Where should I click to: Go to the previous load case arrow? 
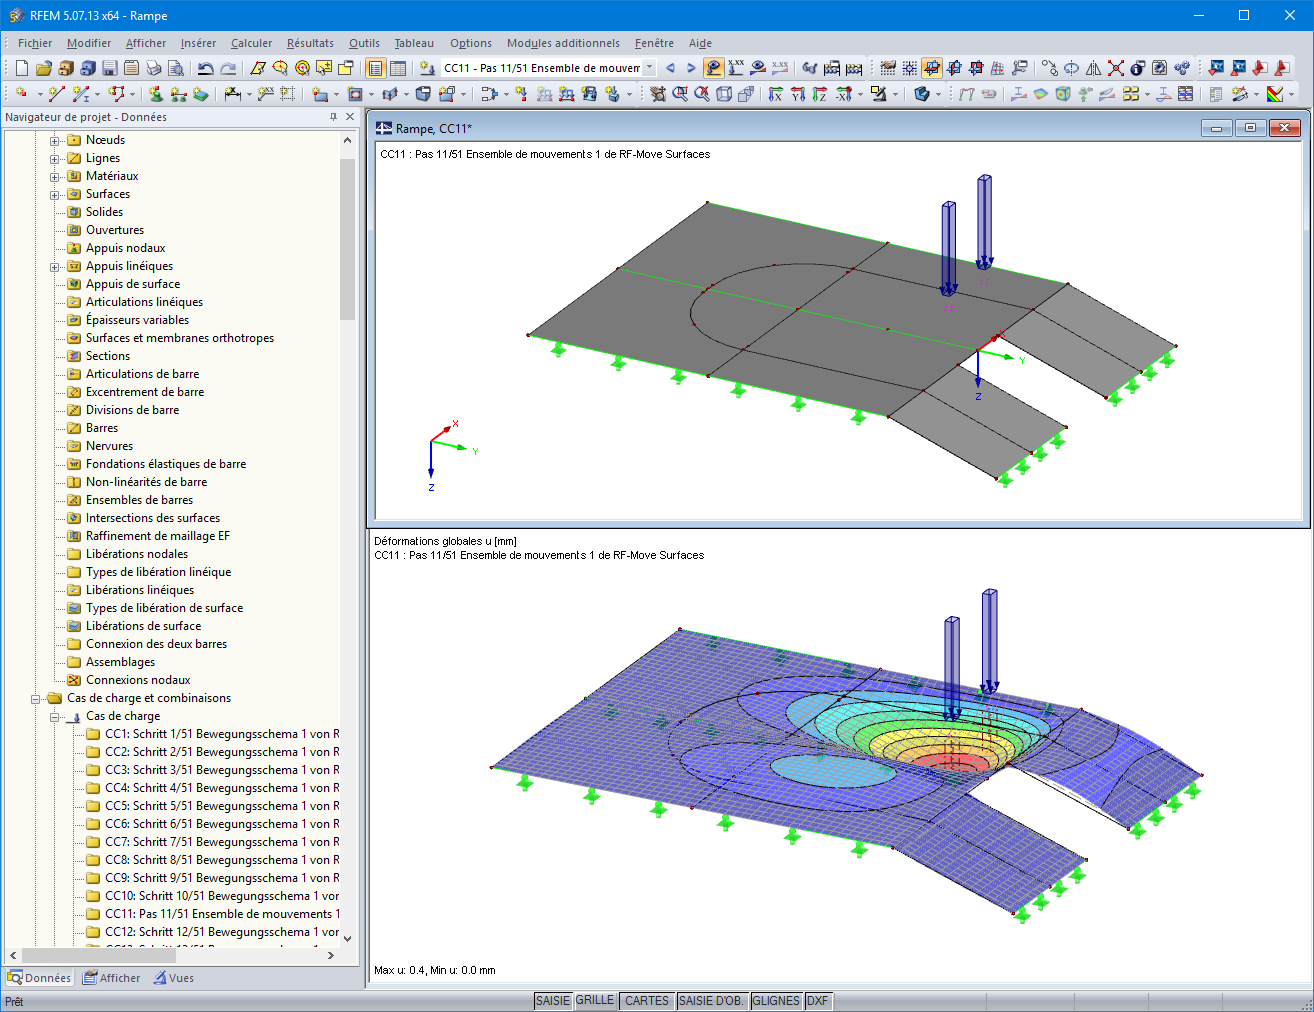tap(670, 68)
